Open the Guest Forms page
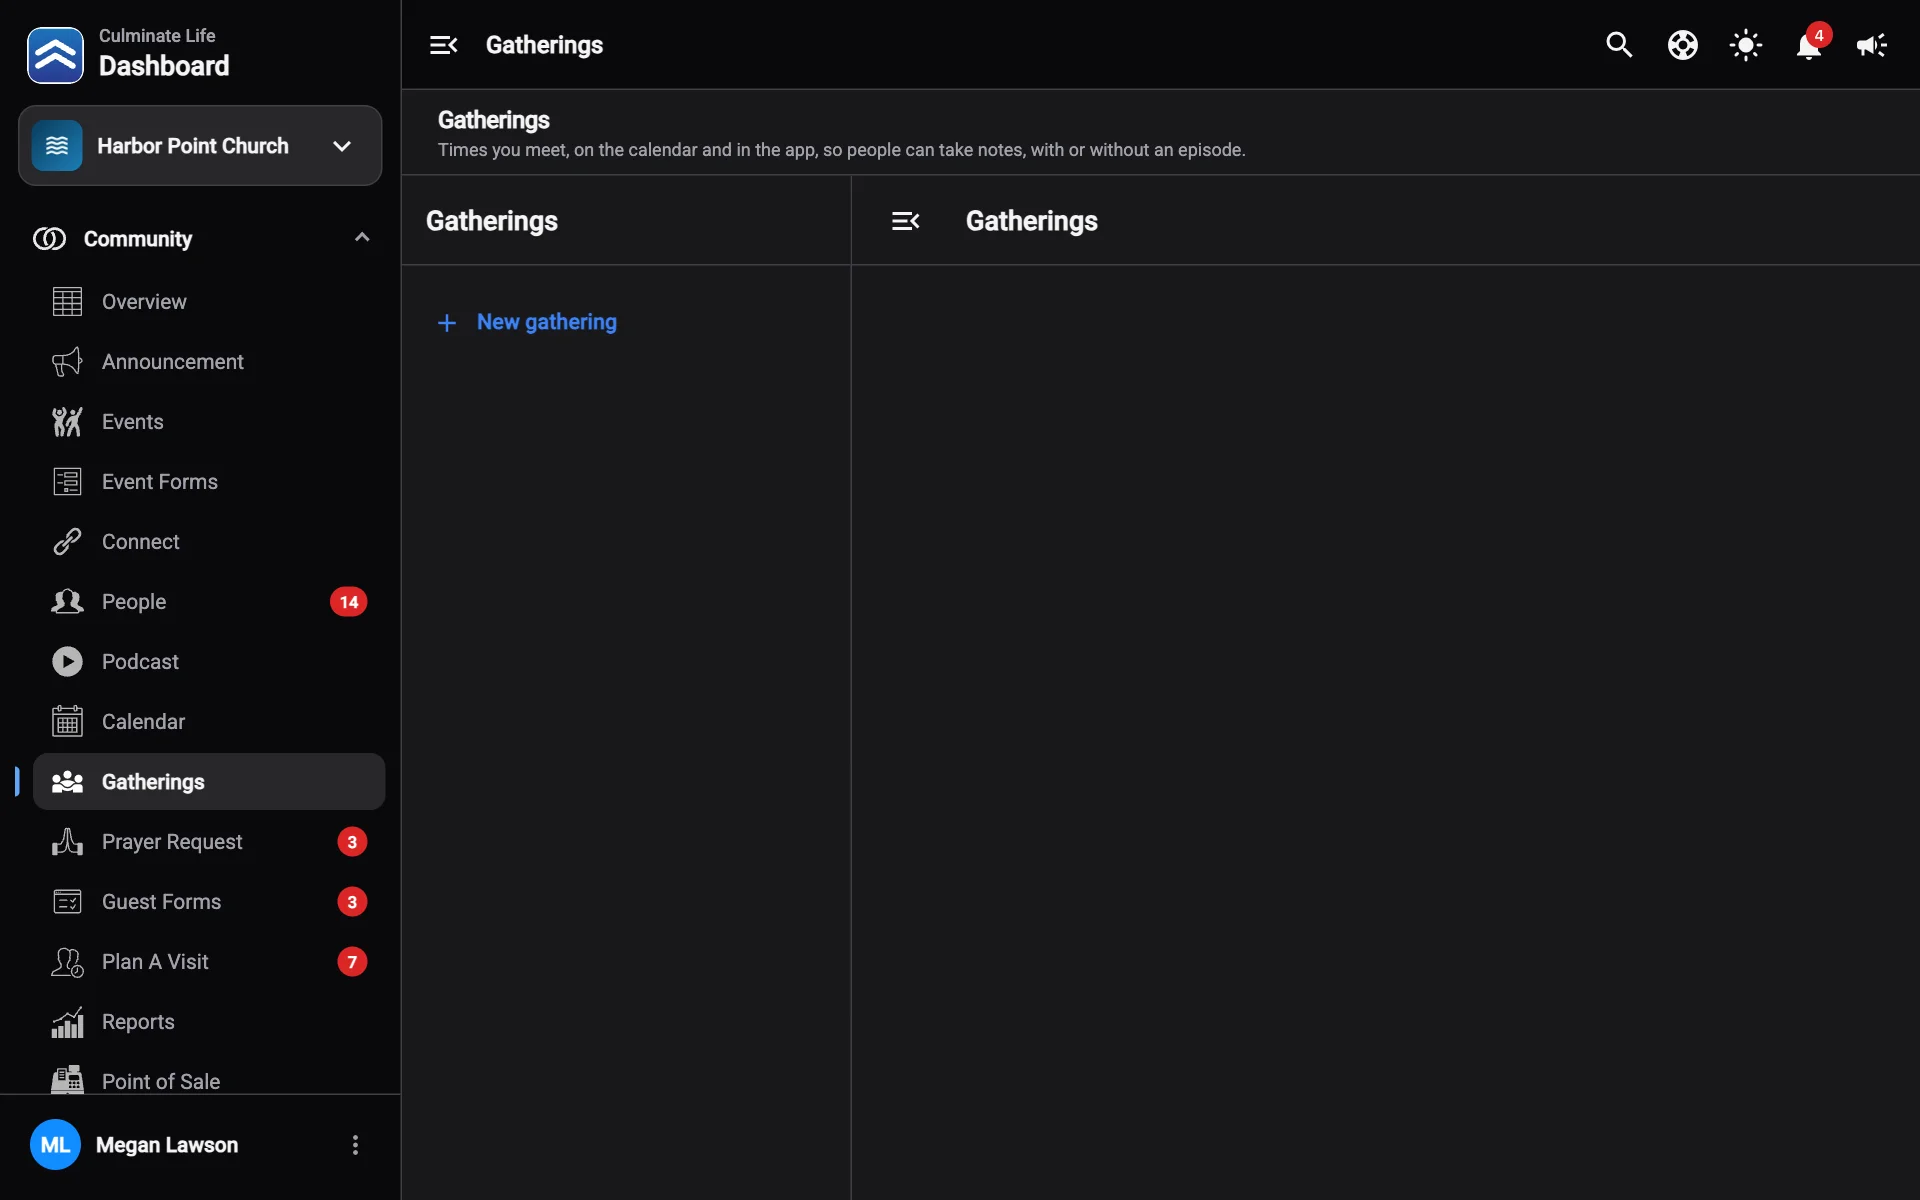The height and width of the screenshot is (1200, 1920). click(209, 902)
